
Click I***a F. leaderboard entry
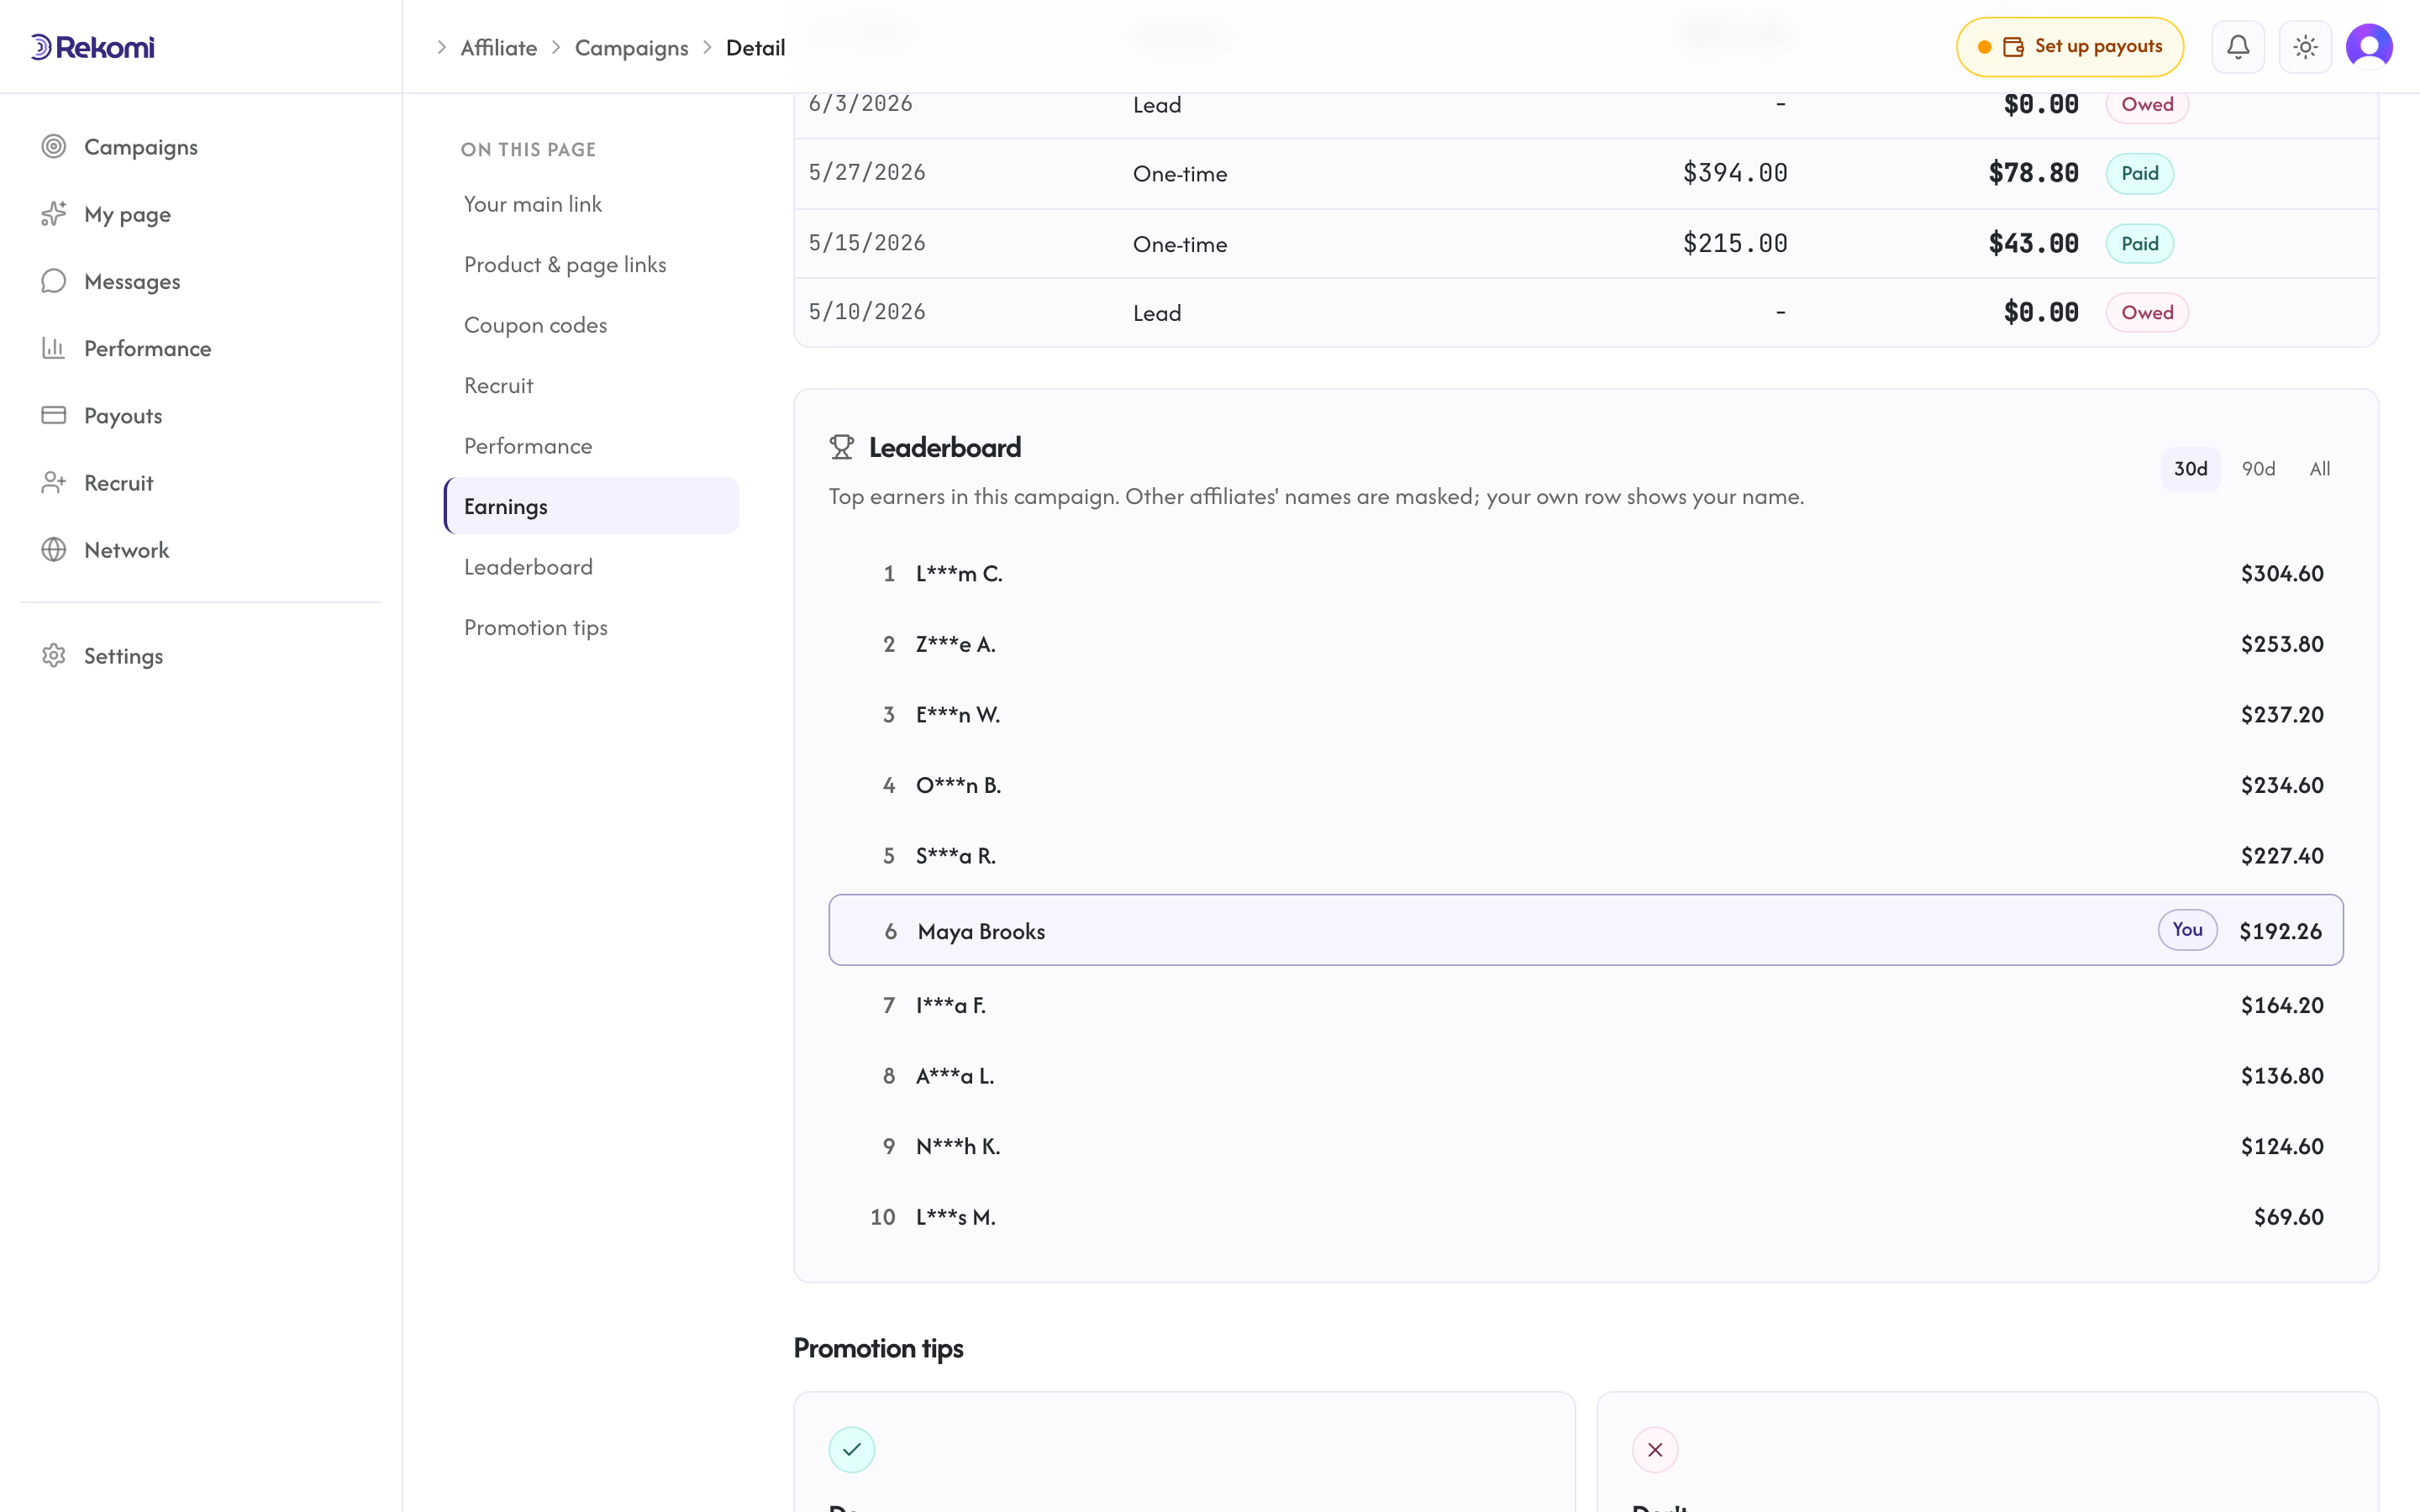click(x=1586, y=1005)
